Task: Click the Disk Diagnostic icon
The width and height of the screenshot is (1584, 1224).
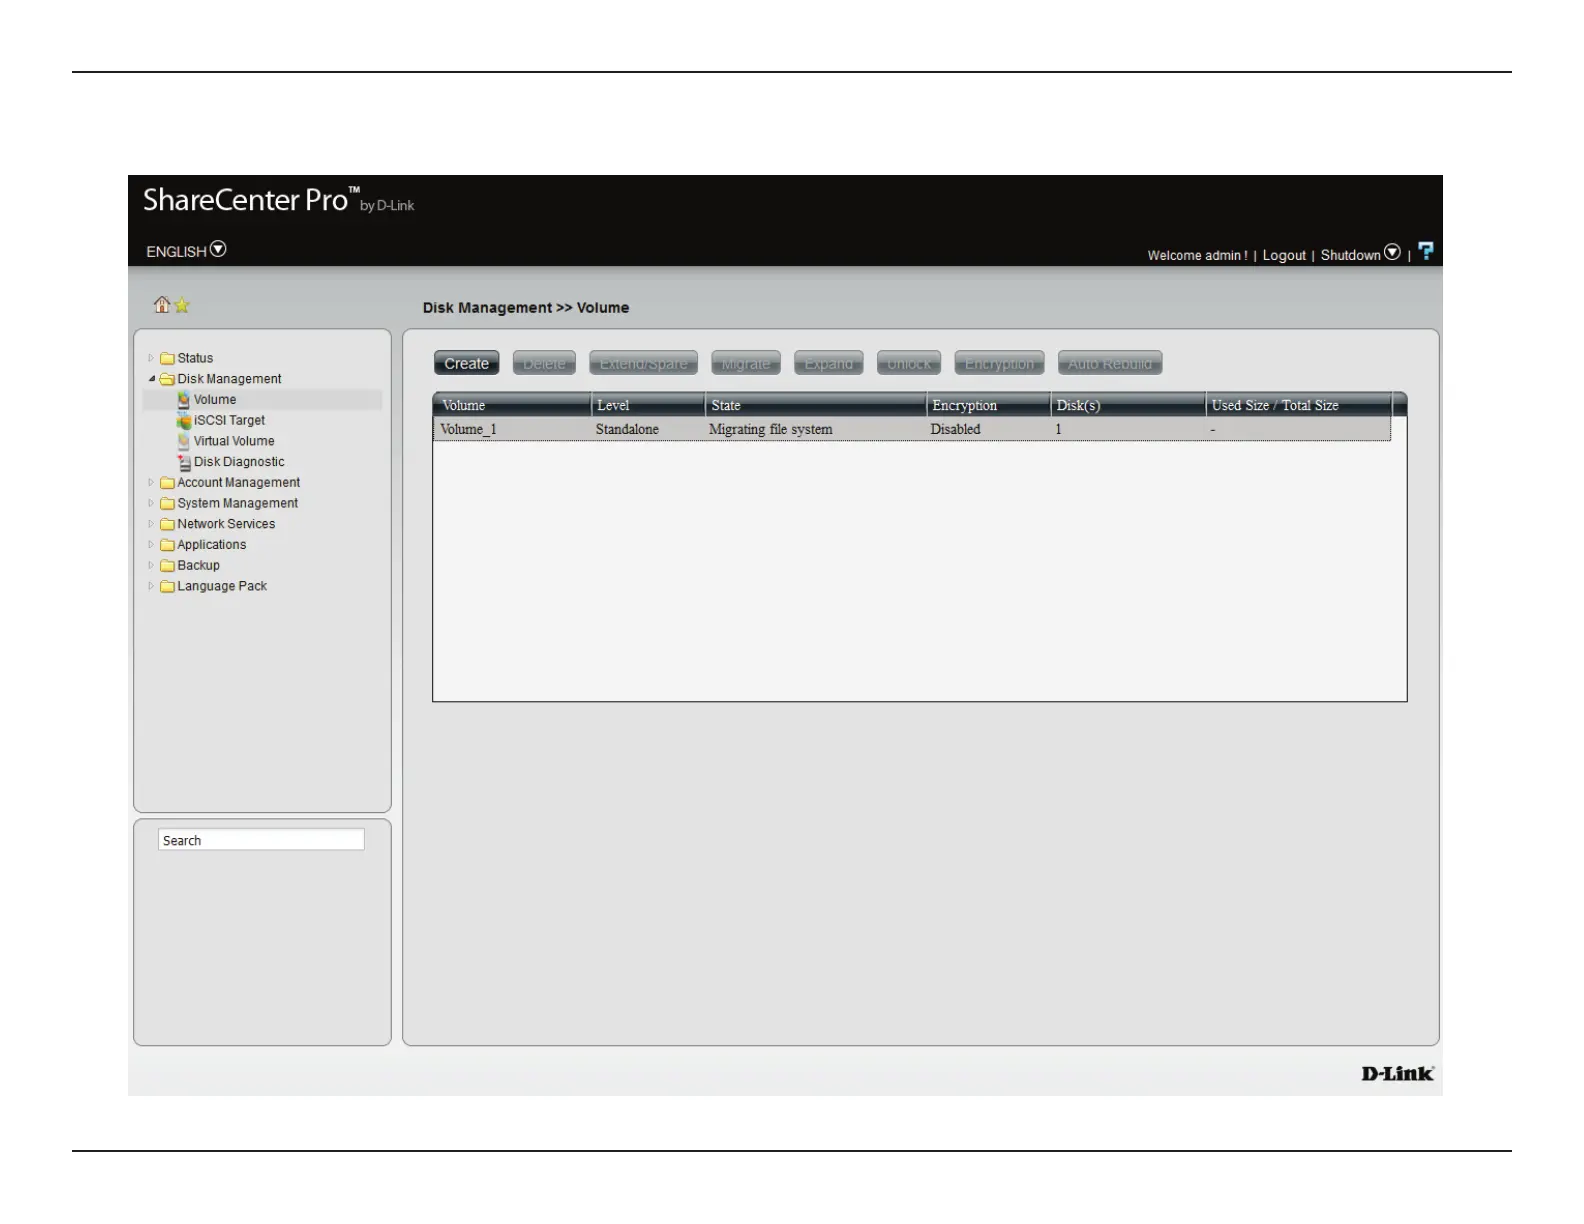Action: 184,462
